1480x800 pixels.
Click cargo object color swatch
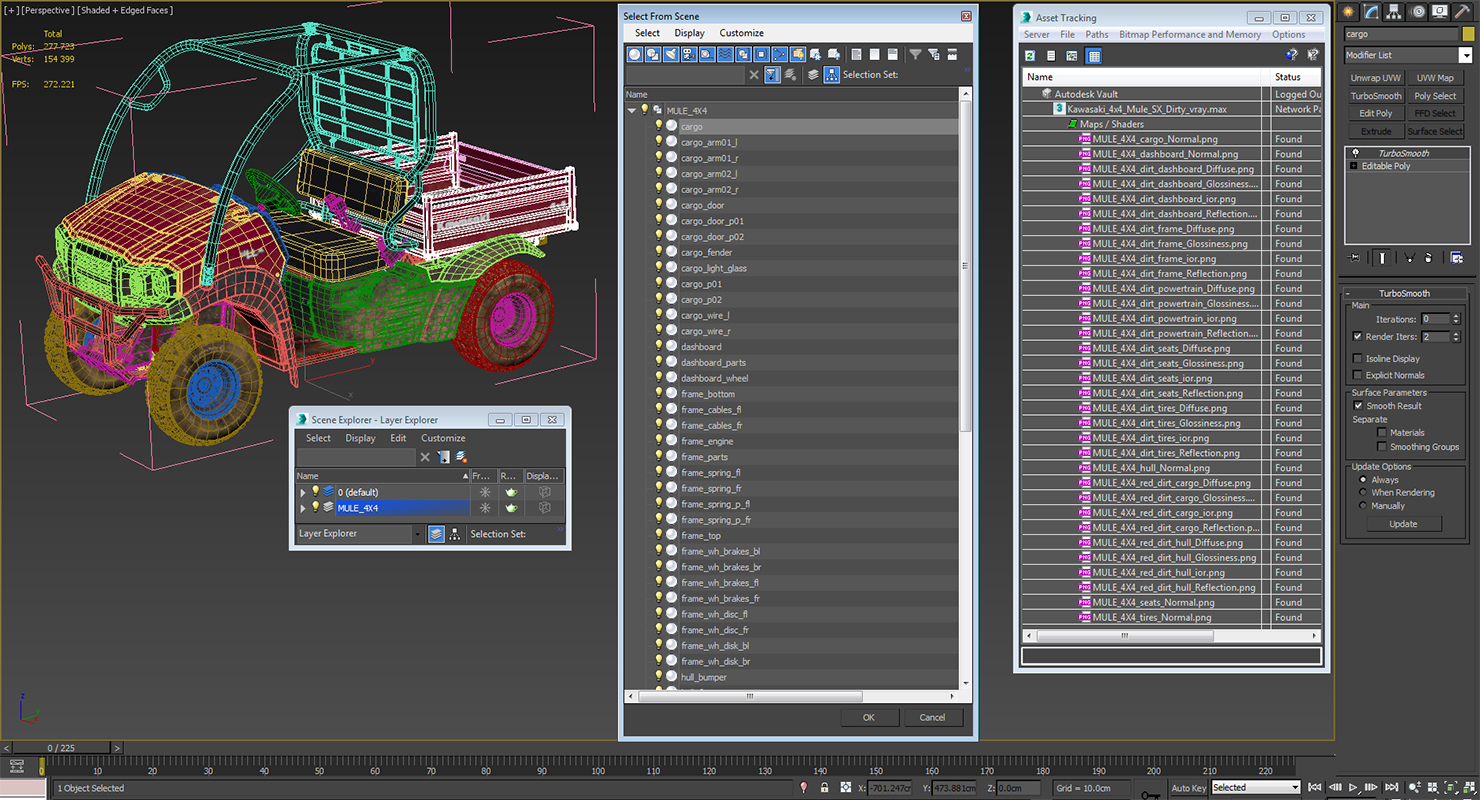1468,34
